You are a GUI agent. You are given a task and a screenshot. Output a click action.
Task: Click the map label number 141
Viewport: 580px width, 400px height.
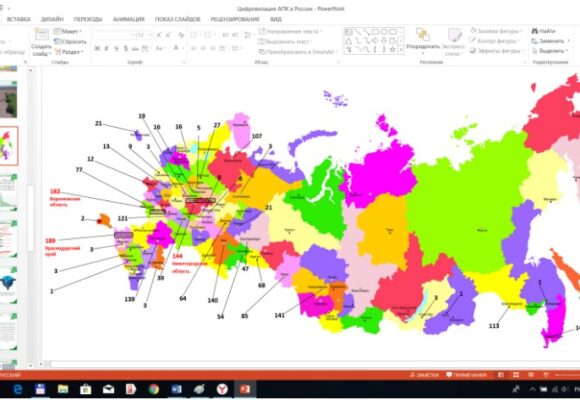(280, 315)
